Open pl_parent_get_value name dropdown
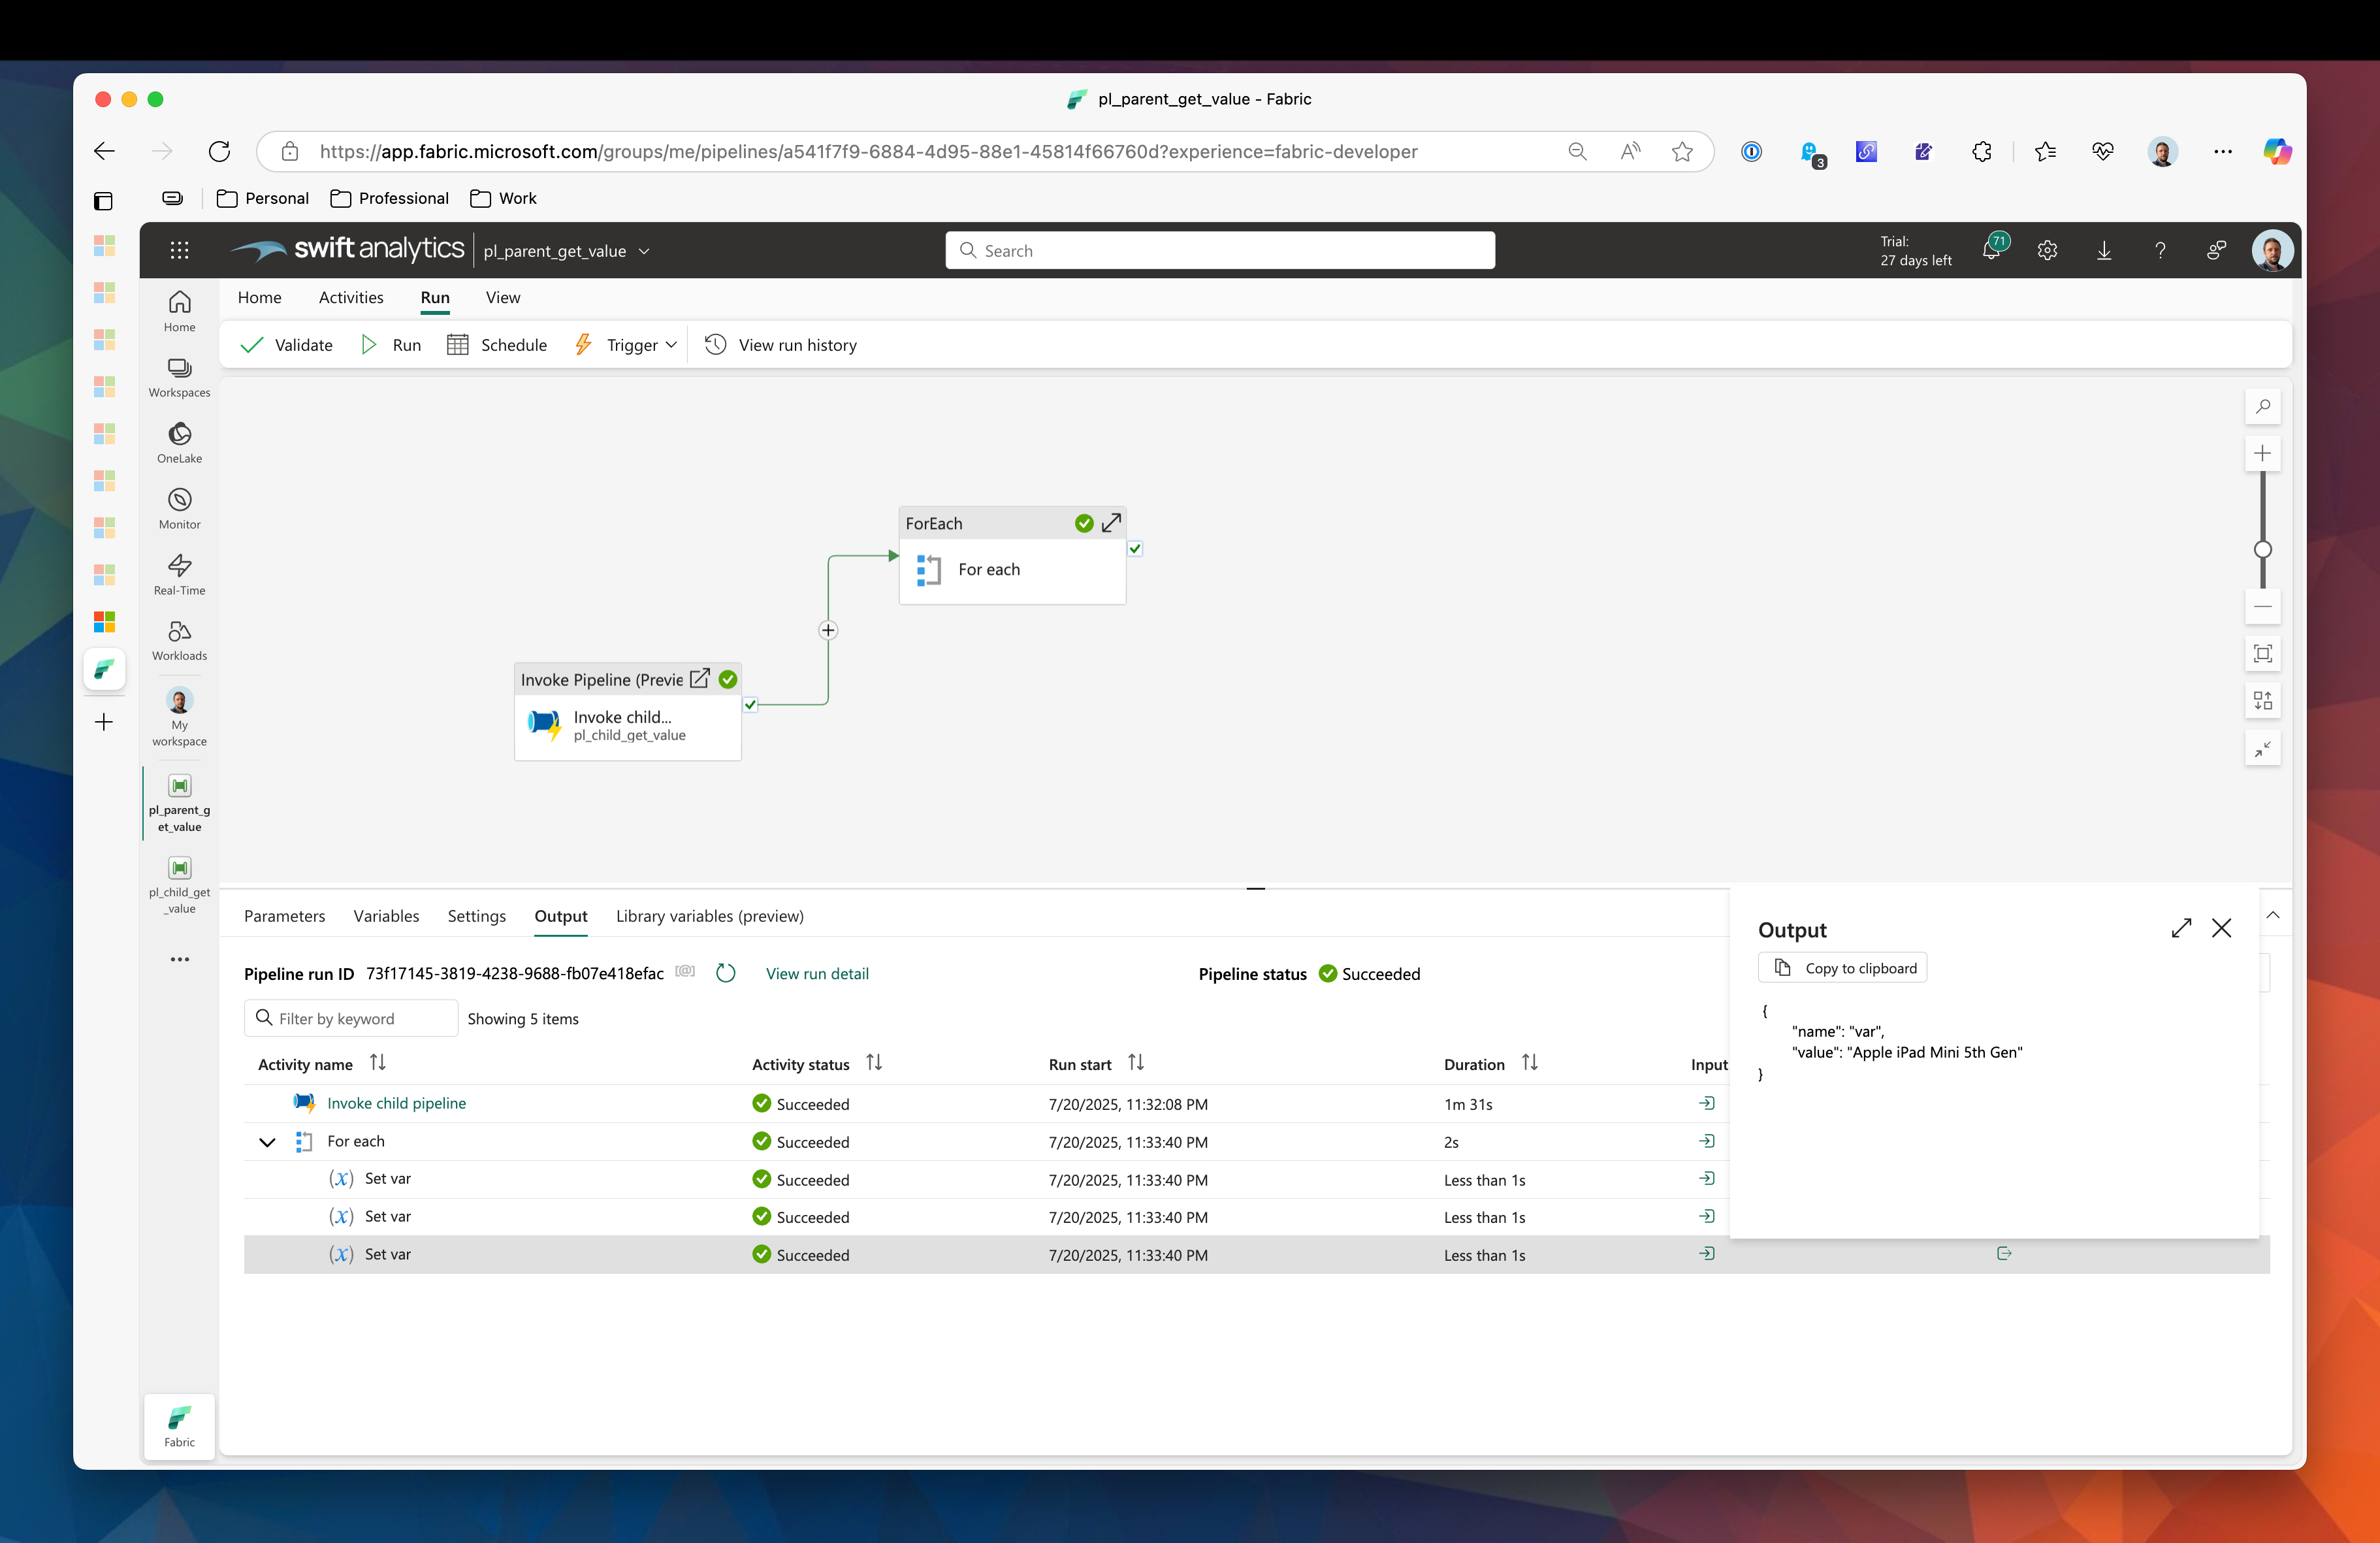2380x1543 pixels. [644, 252]
